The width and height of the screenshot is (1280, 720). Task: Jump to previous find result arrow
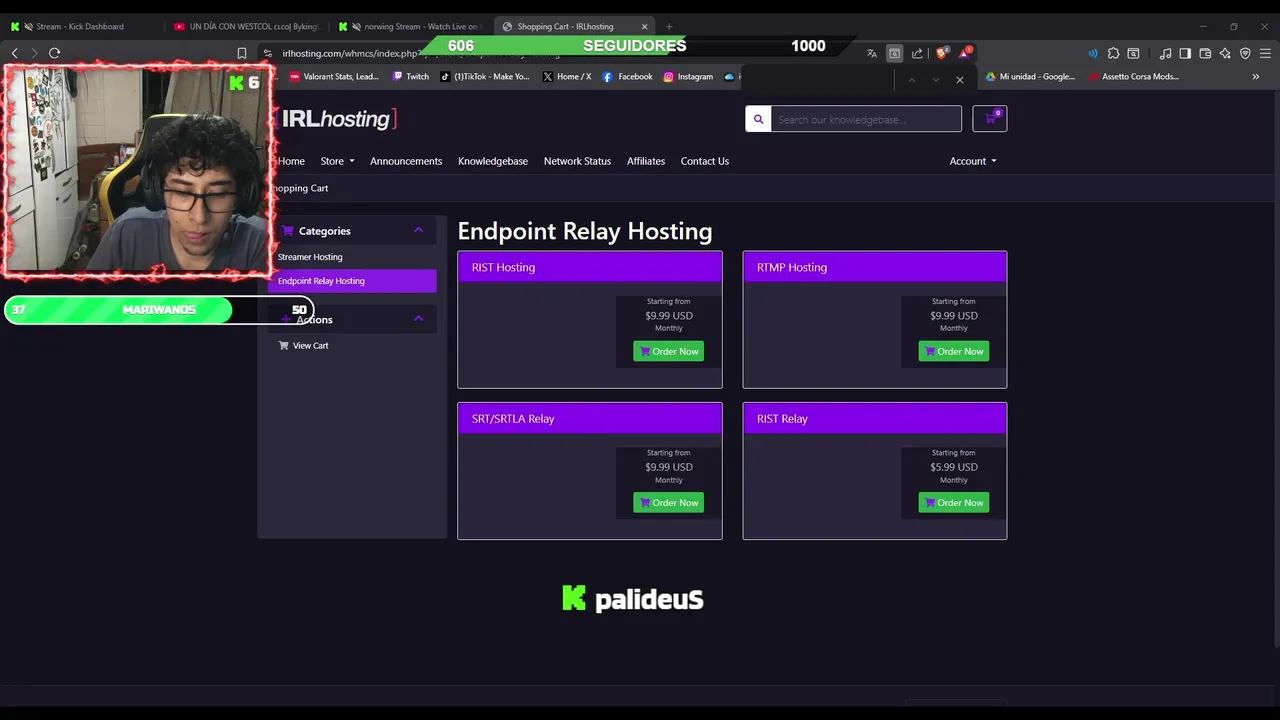point(911,80)
